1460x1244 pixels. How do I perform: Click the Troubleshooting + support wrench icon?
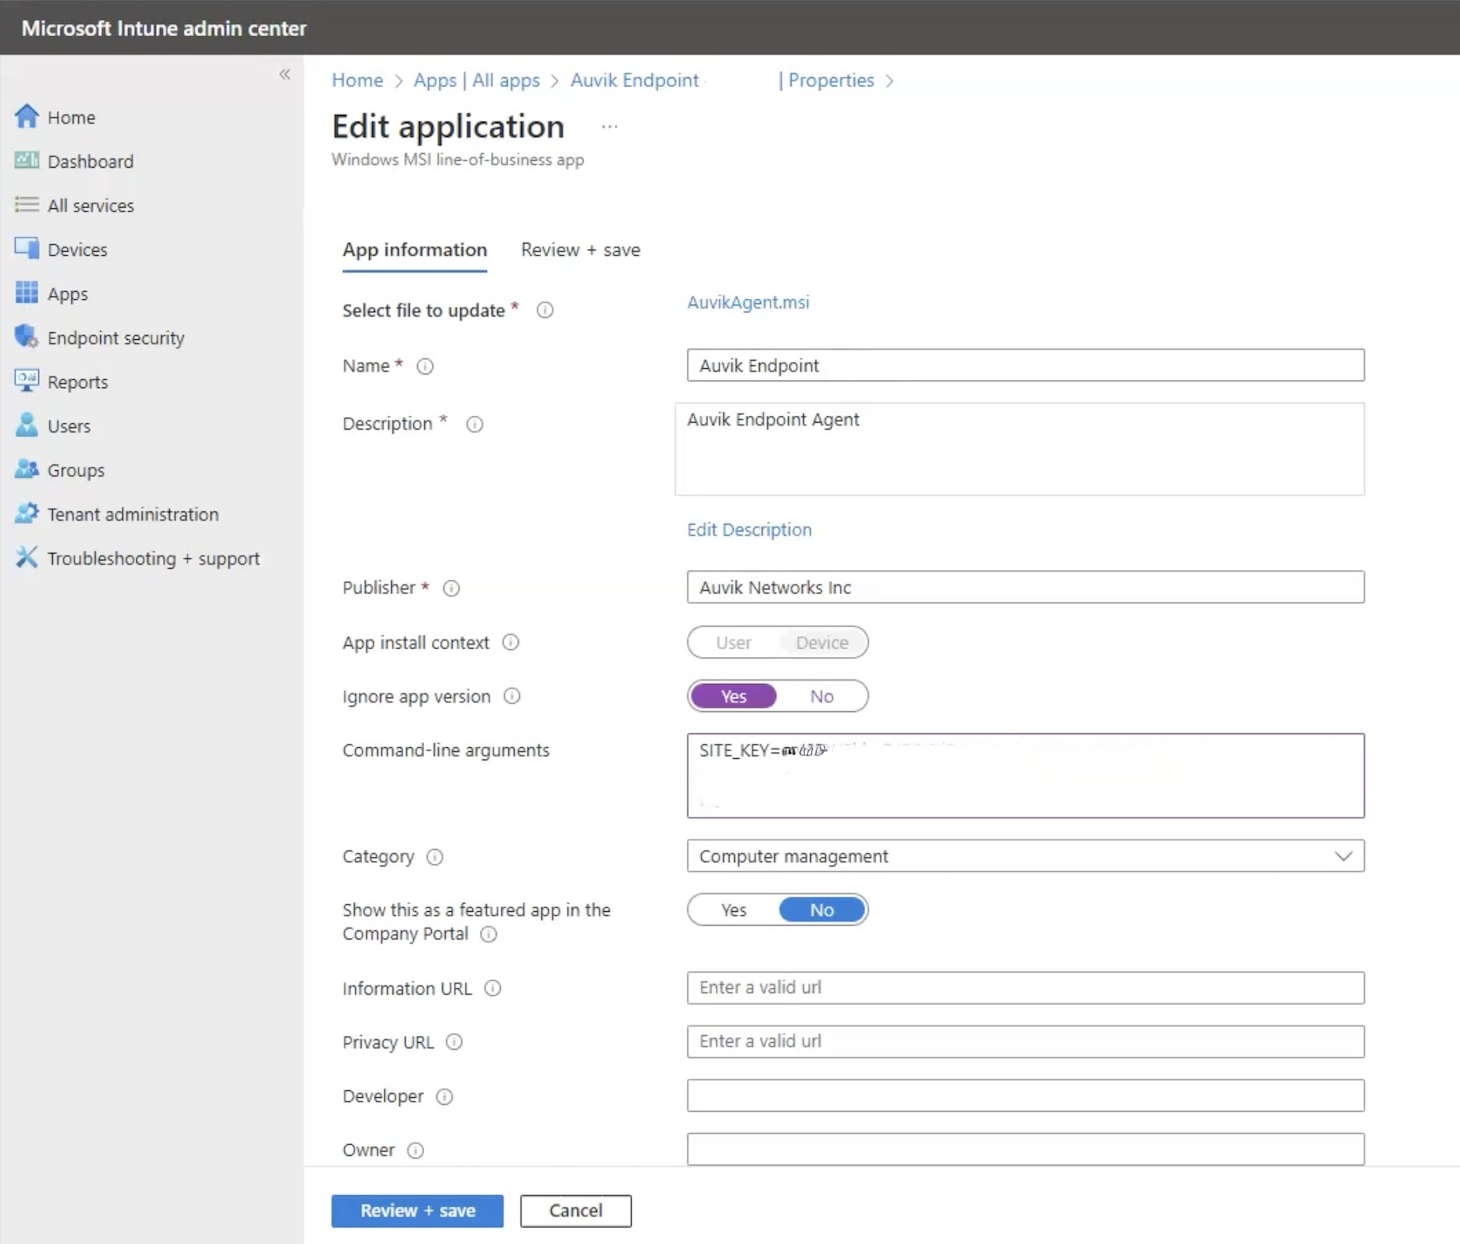pos(27,557)
